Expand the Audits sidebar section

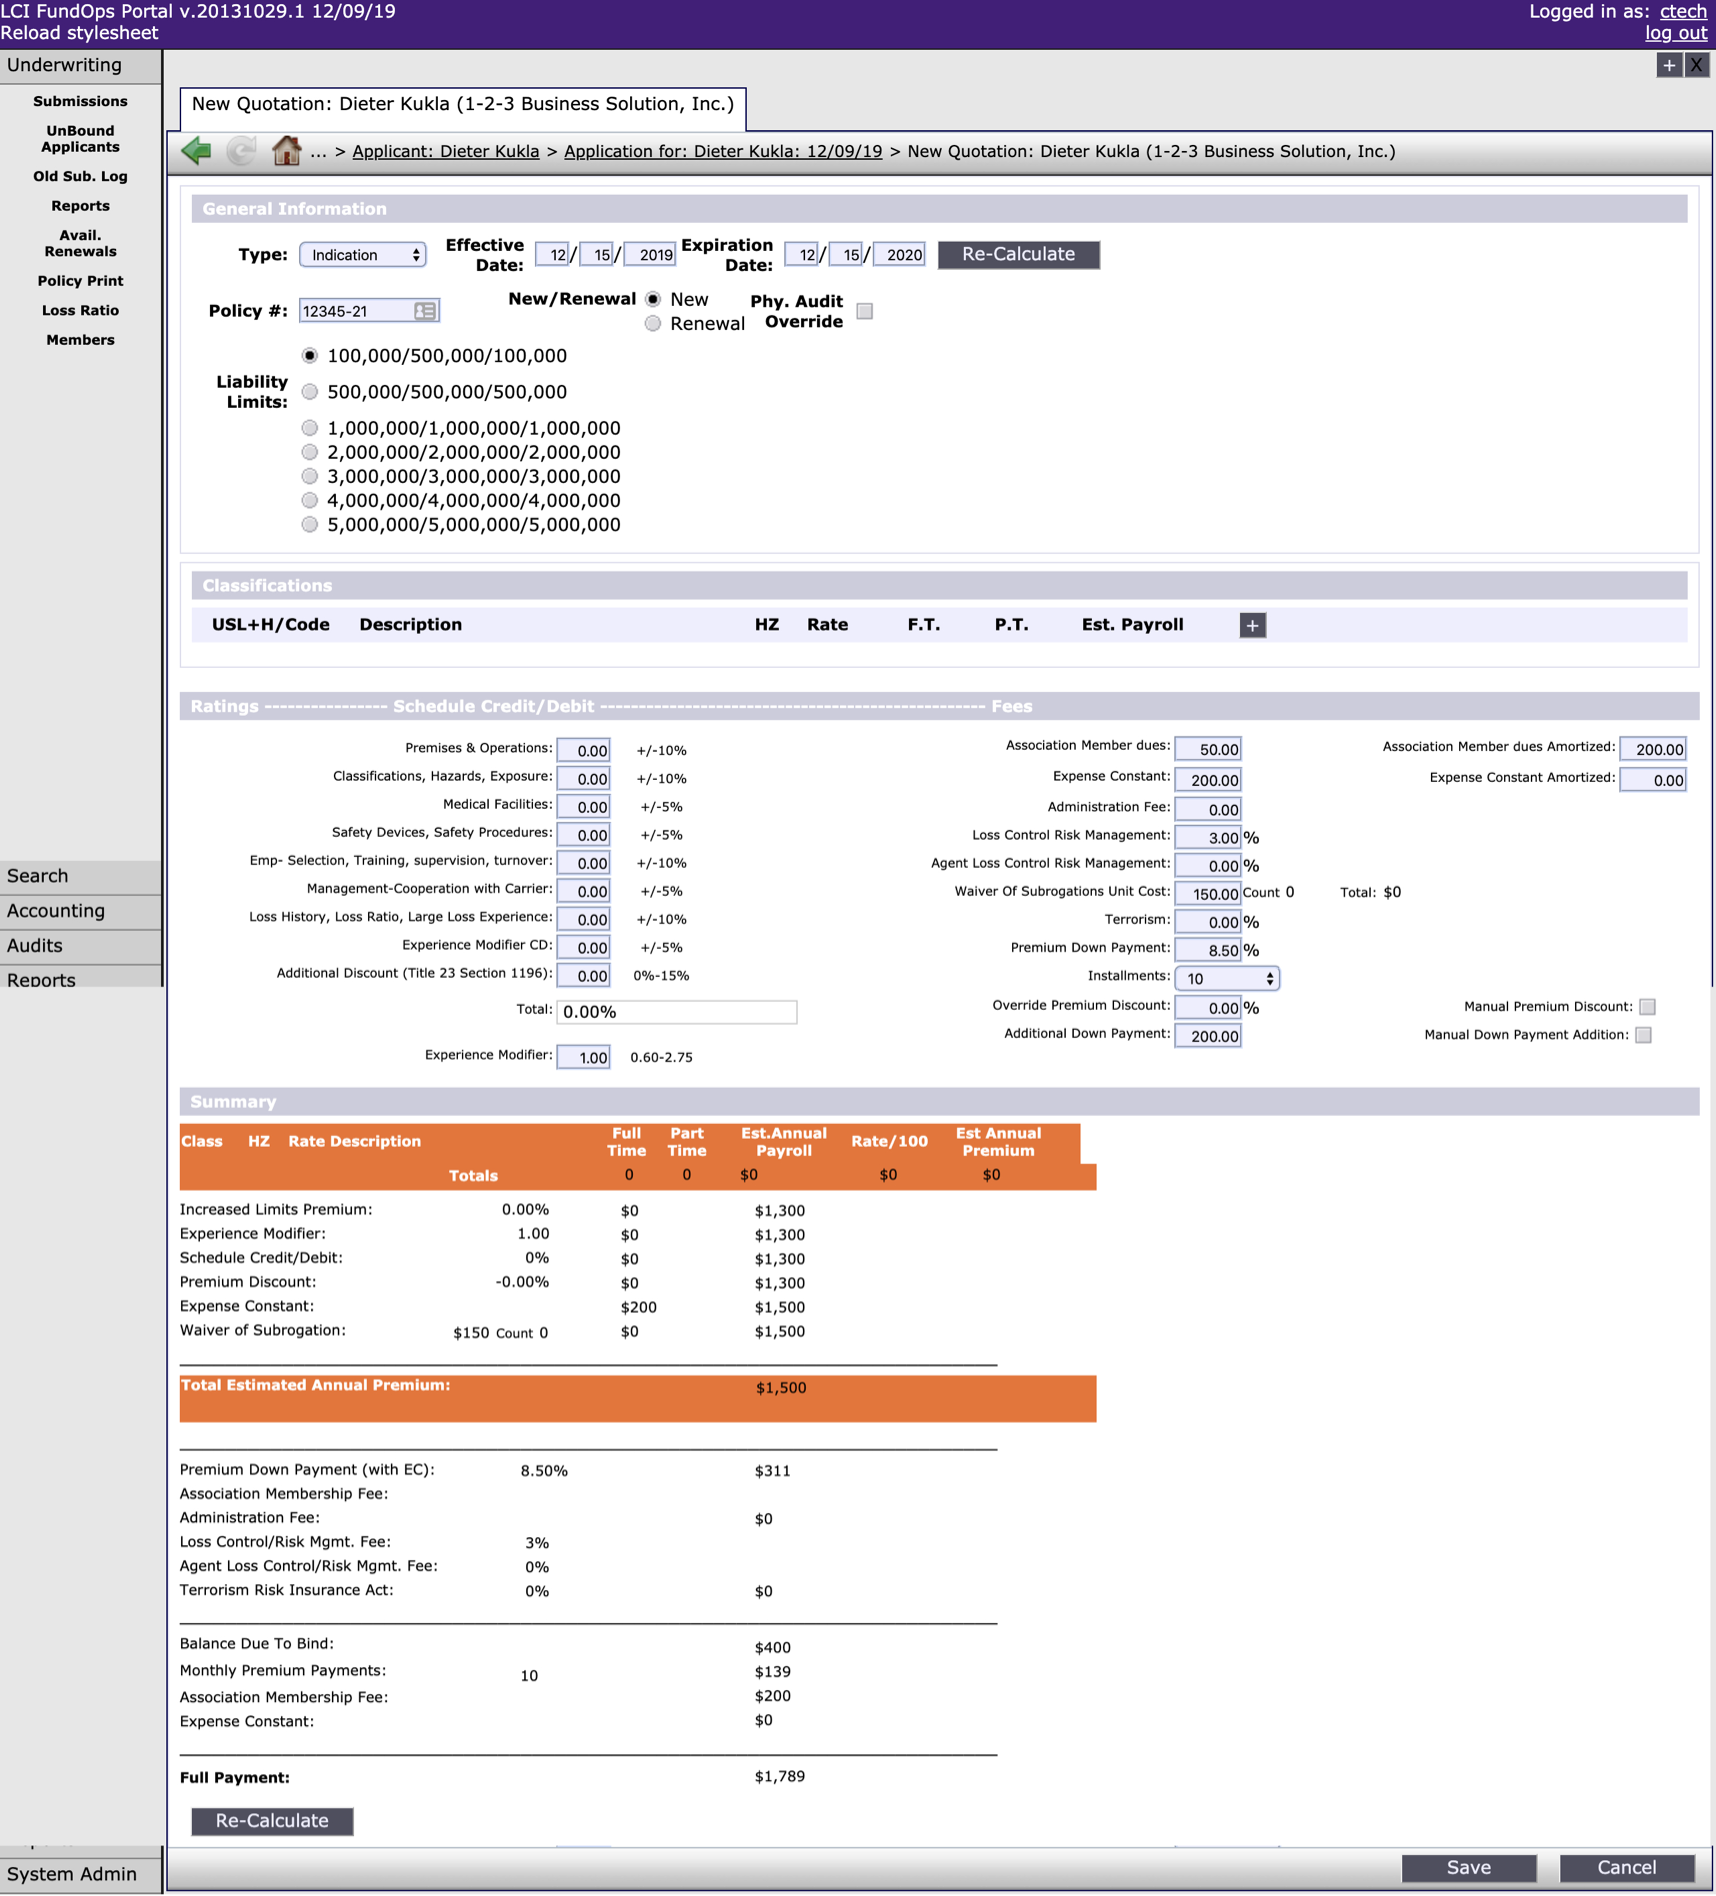pos(80,946)
